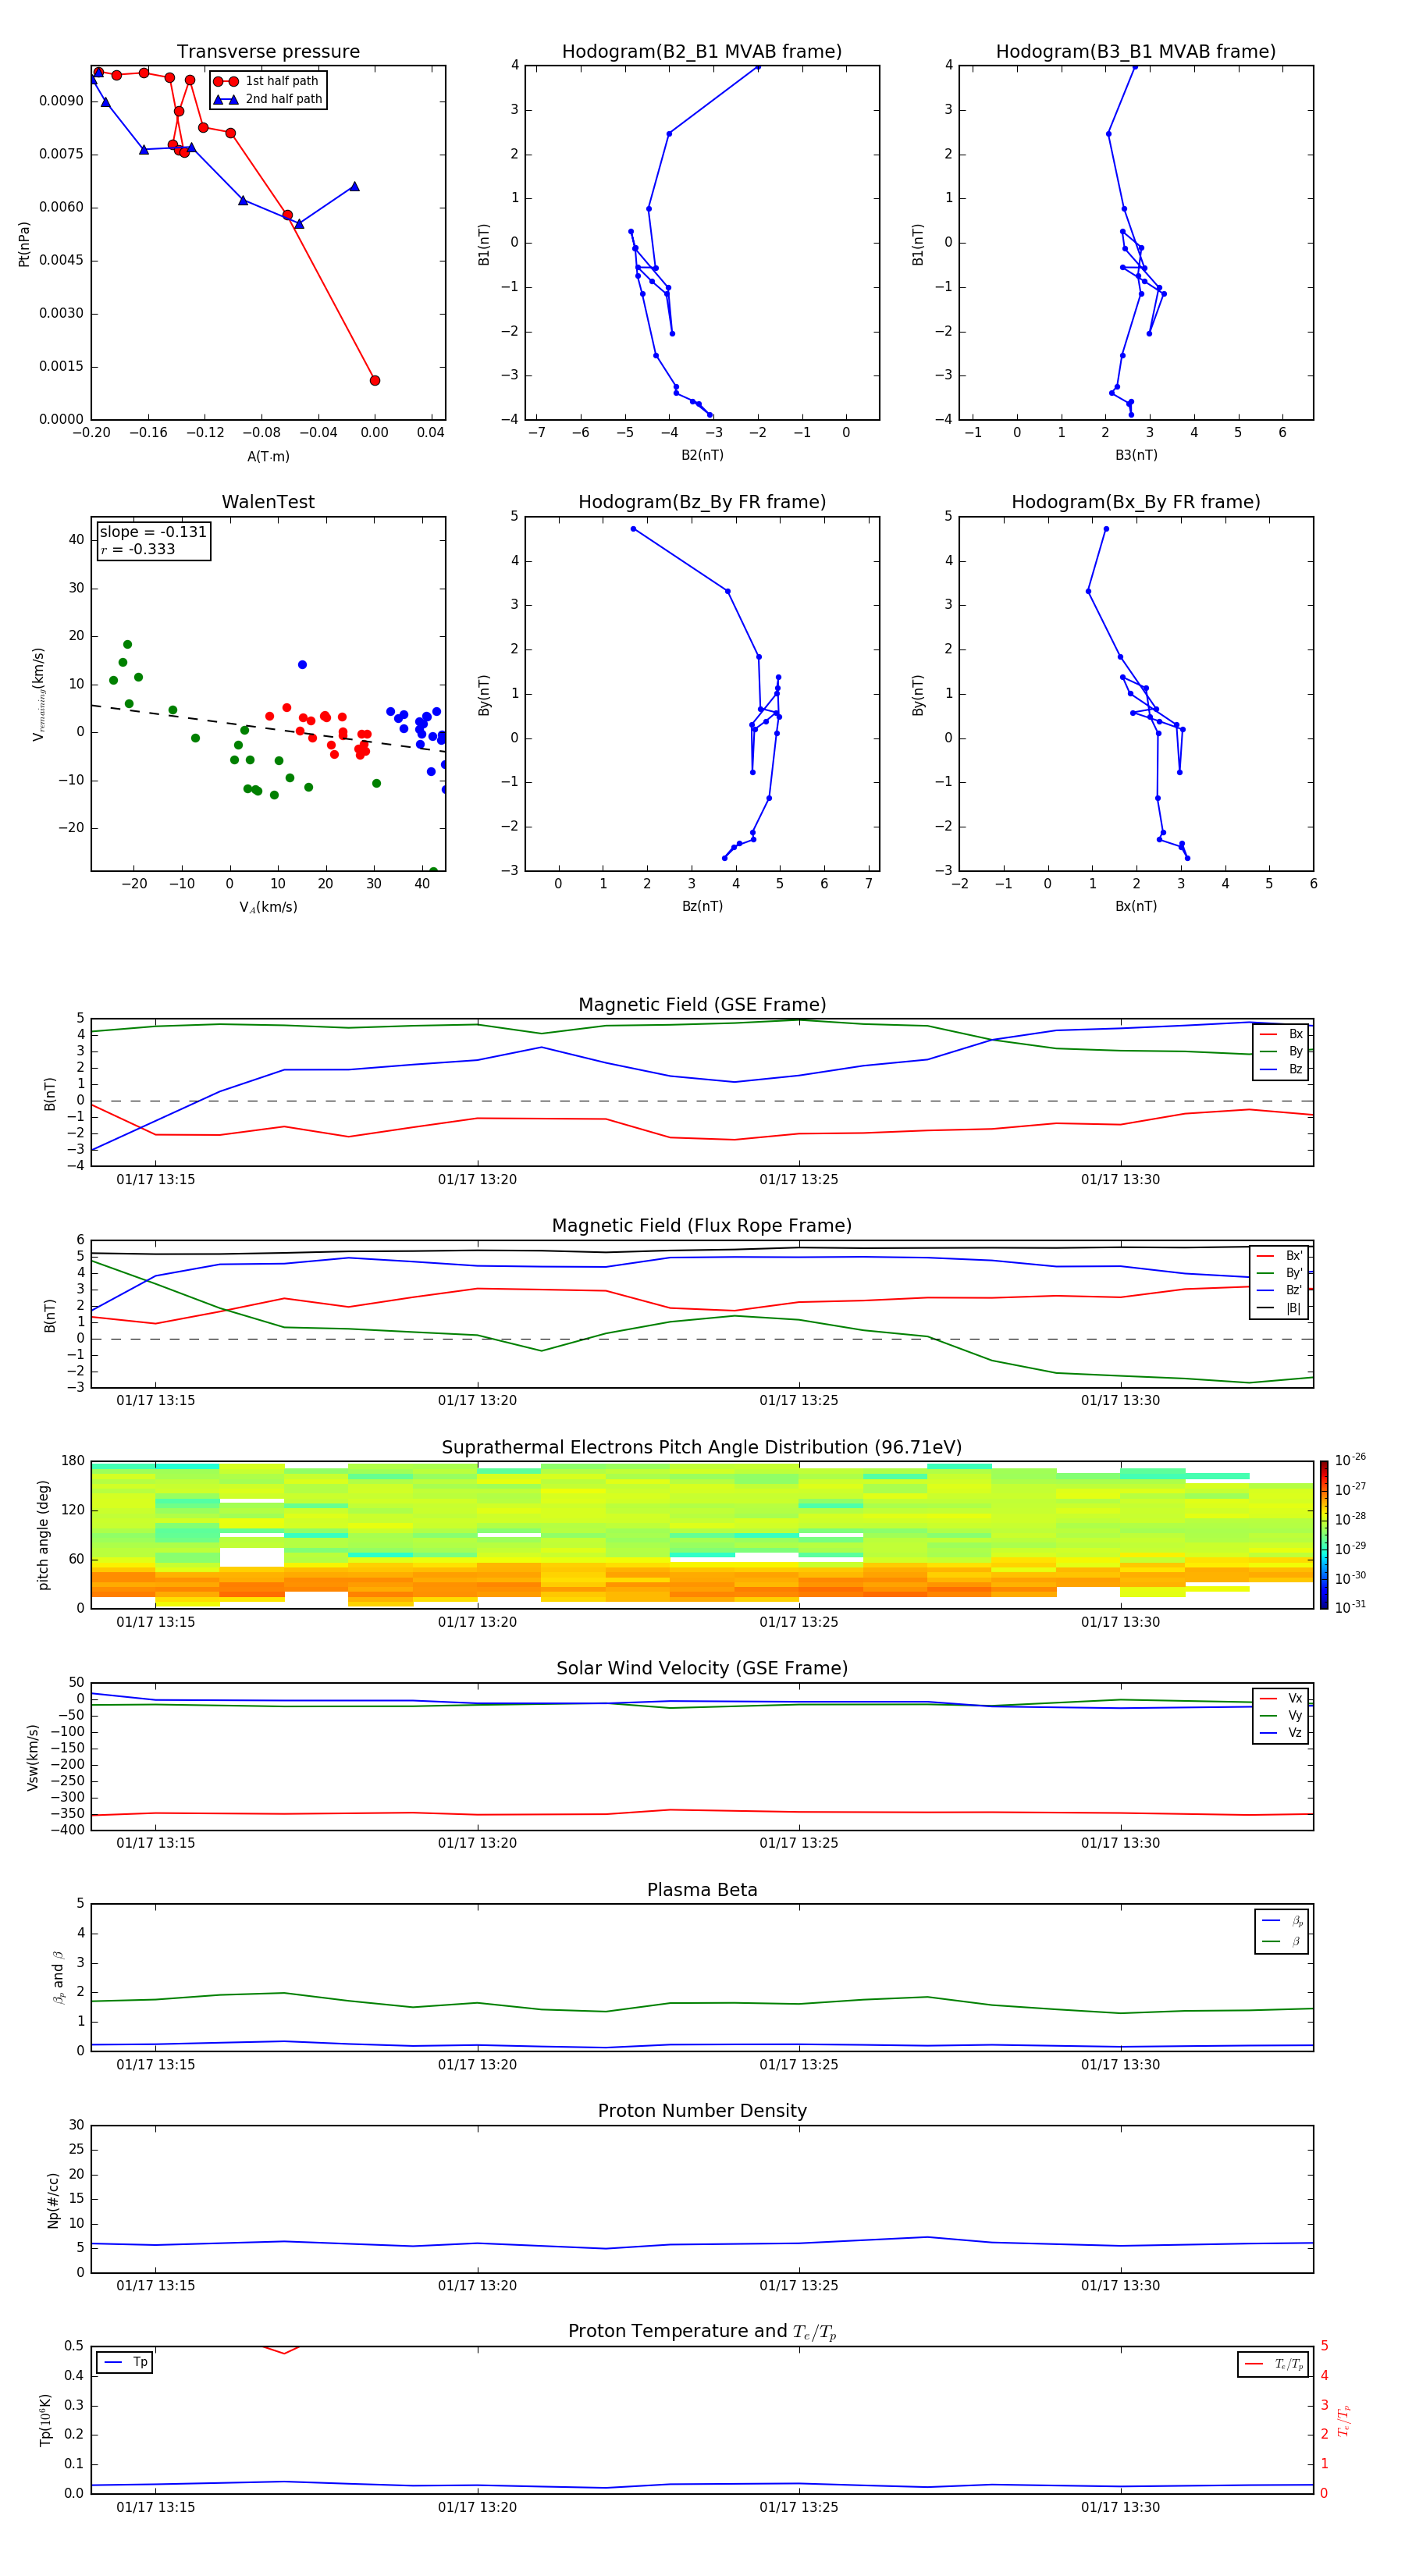The image size is (1405, 2576).
Task: Click the 'V_A(km/s)' axis label
Action: pos(268,907)
